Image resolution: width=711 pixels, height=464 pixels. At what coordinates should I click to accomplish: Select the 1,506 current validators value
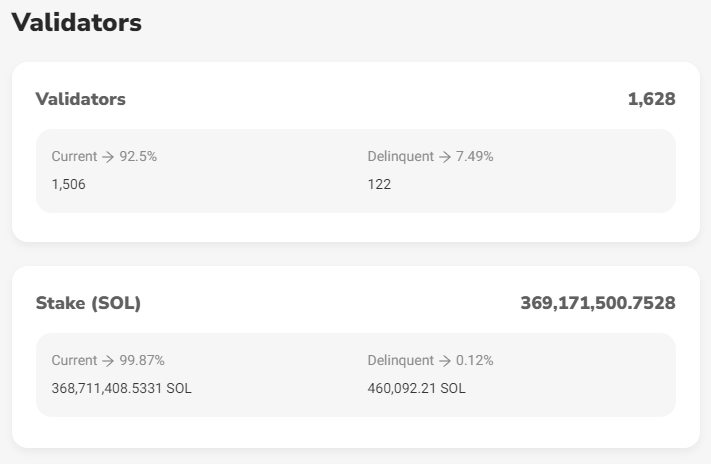(x=68, y=184)
